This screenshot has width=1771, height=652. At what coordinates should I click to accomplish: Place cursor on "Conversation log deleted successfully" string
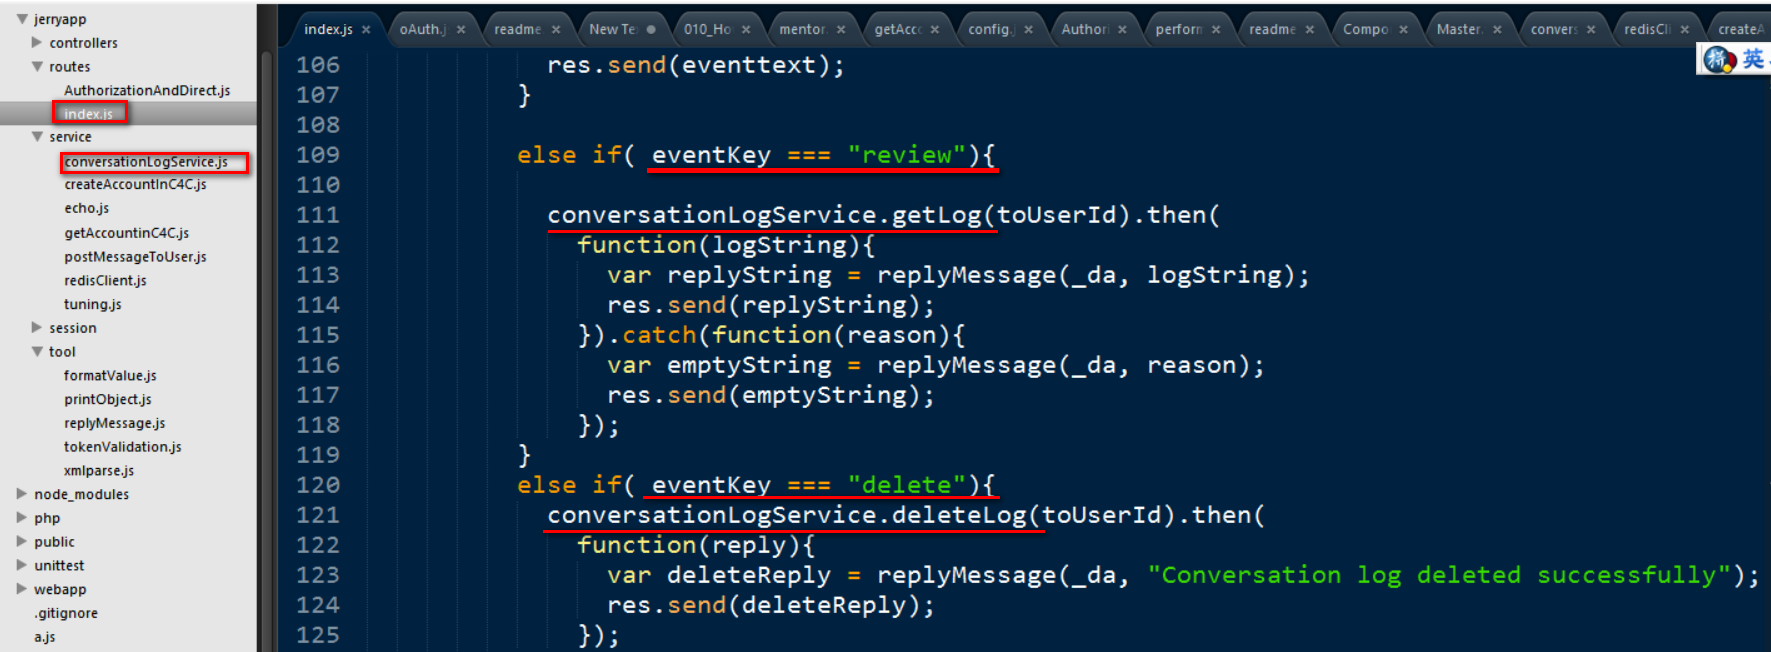point(1439,575)
